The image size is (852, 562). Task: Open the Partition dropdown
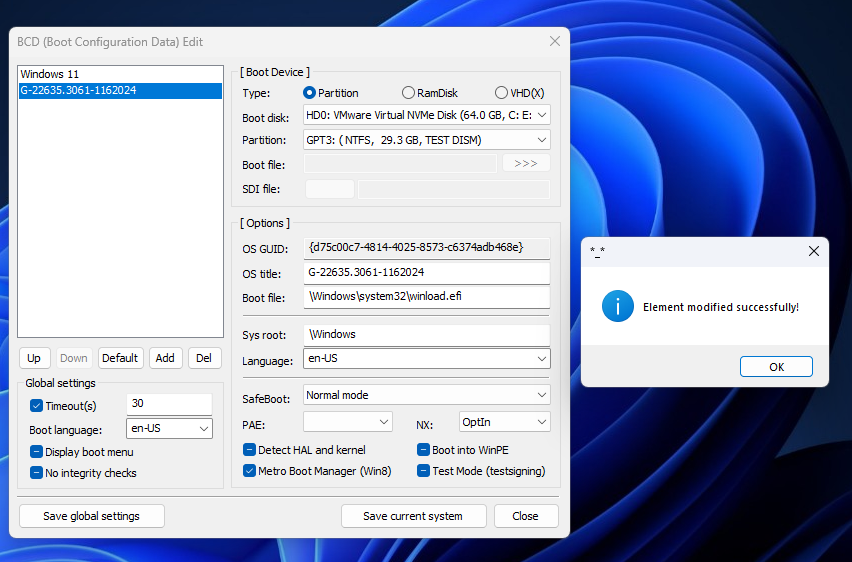[427, 140]
